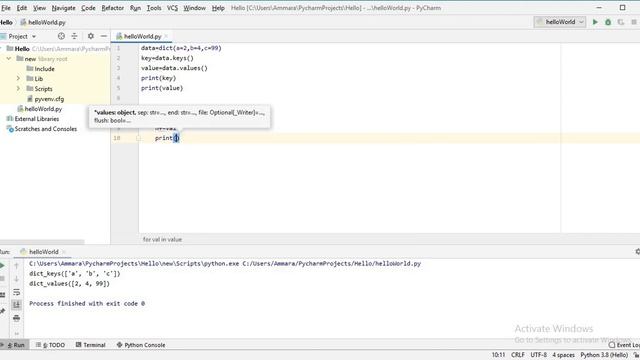This screenshot has width=640, height=360.
Task: Open the Run menu
Action: pos(135,8)
